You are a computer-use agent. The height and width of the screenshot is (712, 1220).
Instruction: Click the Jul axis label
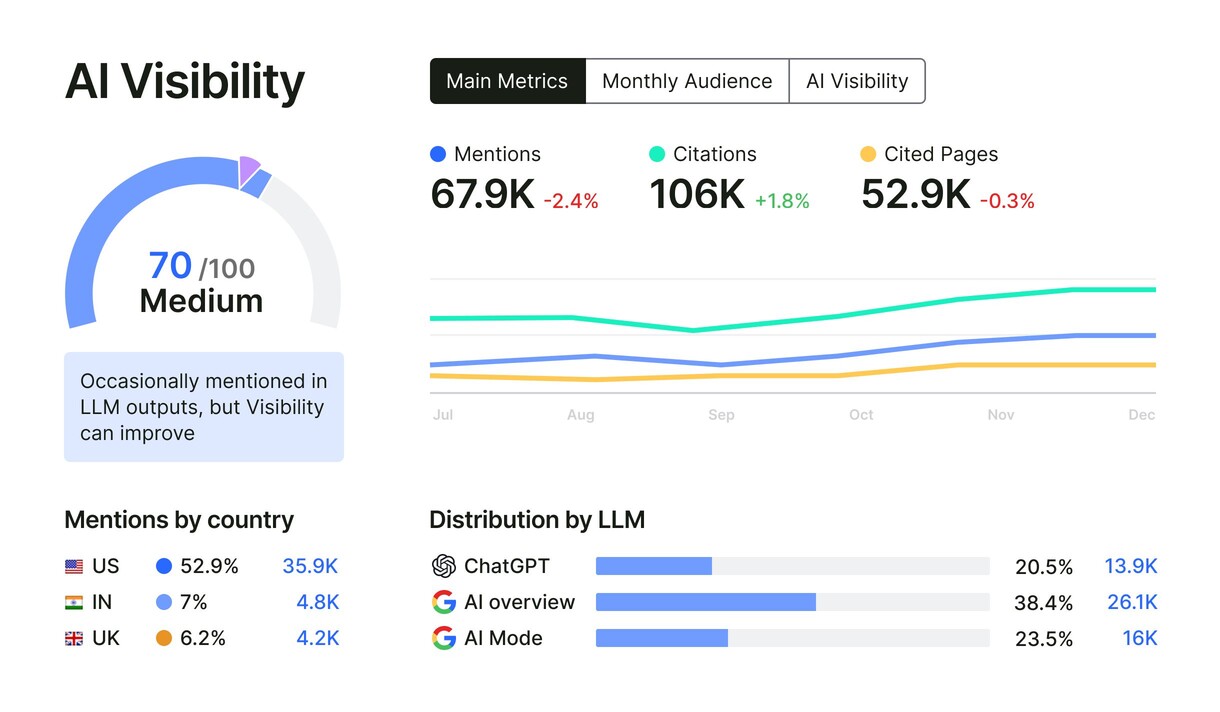[442, 415]
